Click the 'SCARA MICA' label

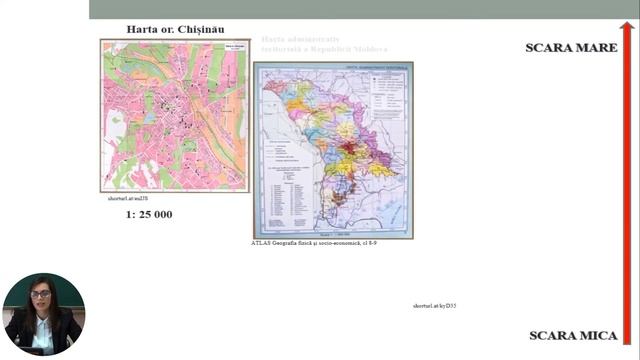573,336
